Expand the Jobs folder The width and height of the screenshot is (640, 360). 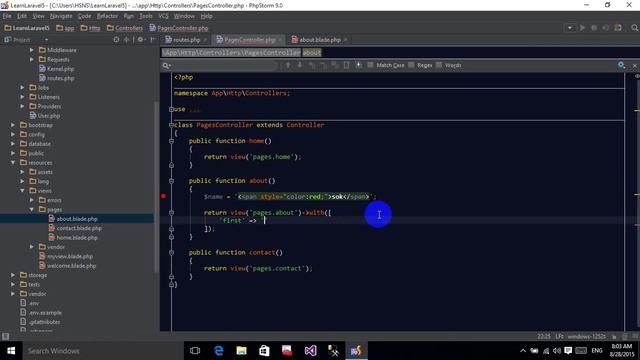pos(22,87)
